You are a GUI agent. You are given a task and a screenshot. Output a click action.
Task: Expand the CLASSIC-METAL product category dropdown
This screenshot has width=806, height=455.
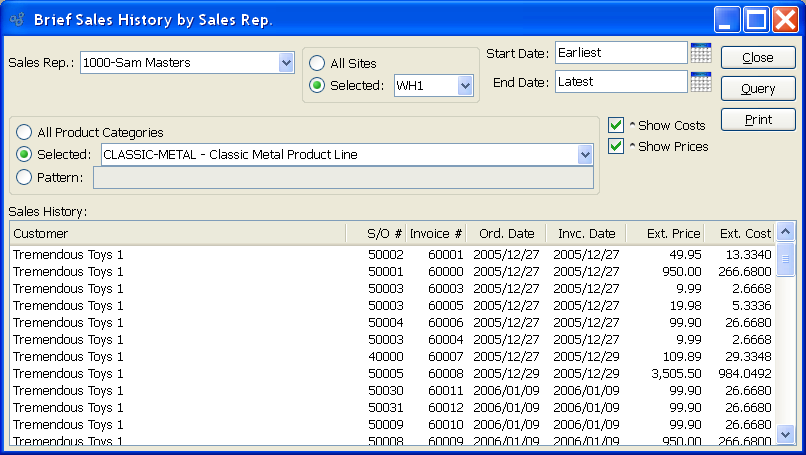click(585, 155)
